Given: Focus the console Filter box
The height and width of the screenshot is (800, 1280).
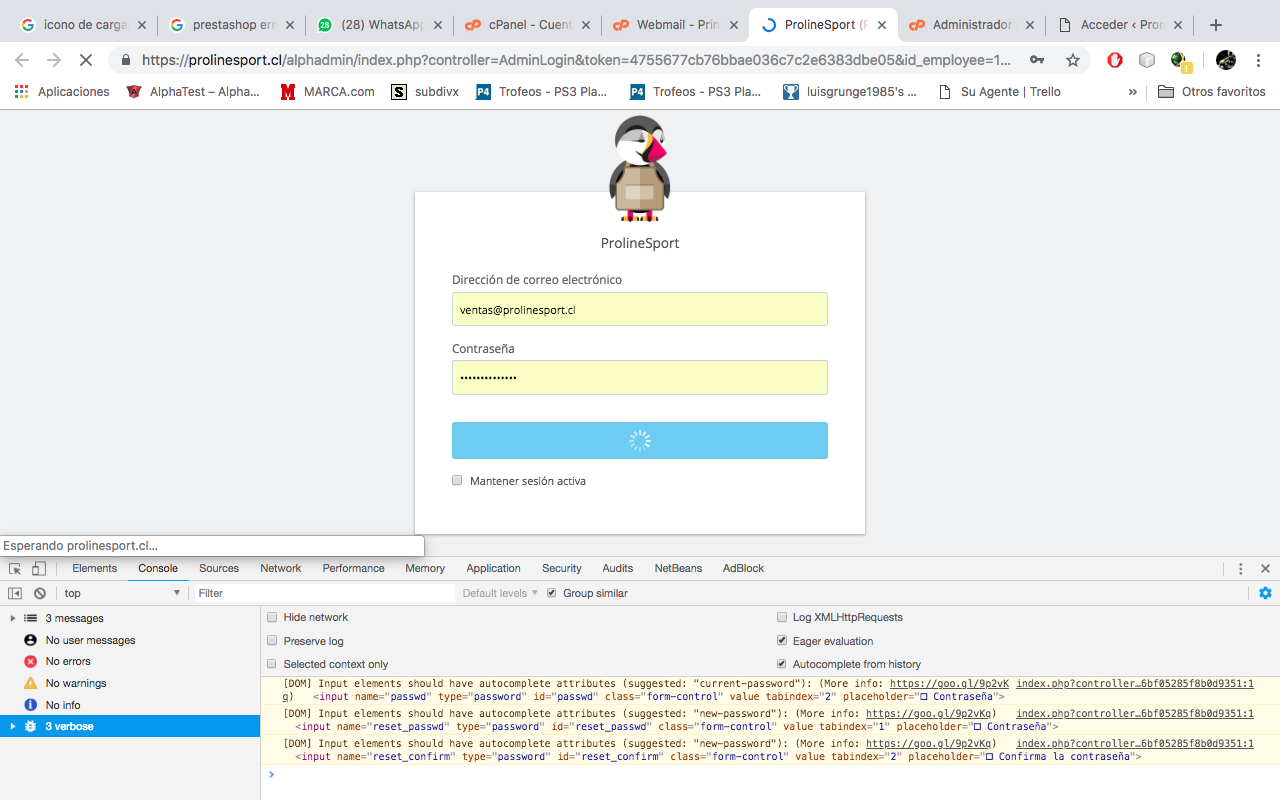Looking at the screenshot, I should click(x=324, y=593).
